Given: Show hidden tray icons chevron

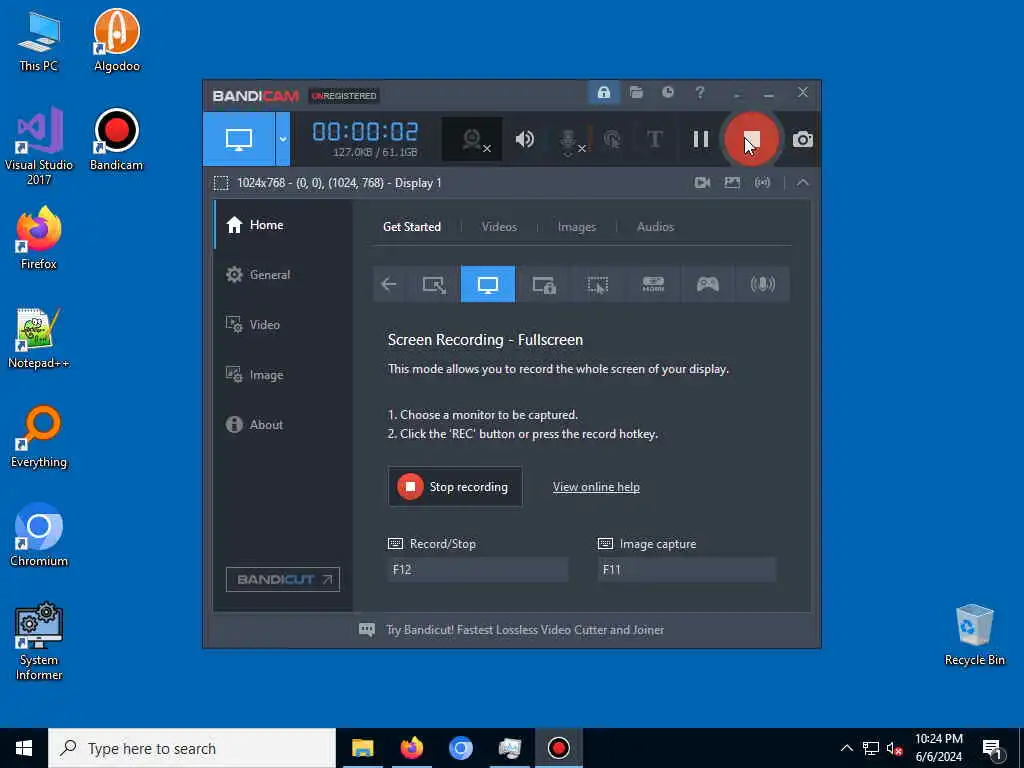Looking at the screenshot, I should pos(846,748).
